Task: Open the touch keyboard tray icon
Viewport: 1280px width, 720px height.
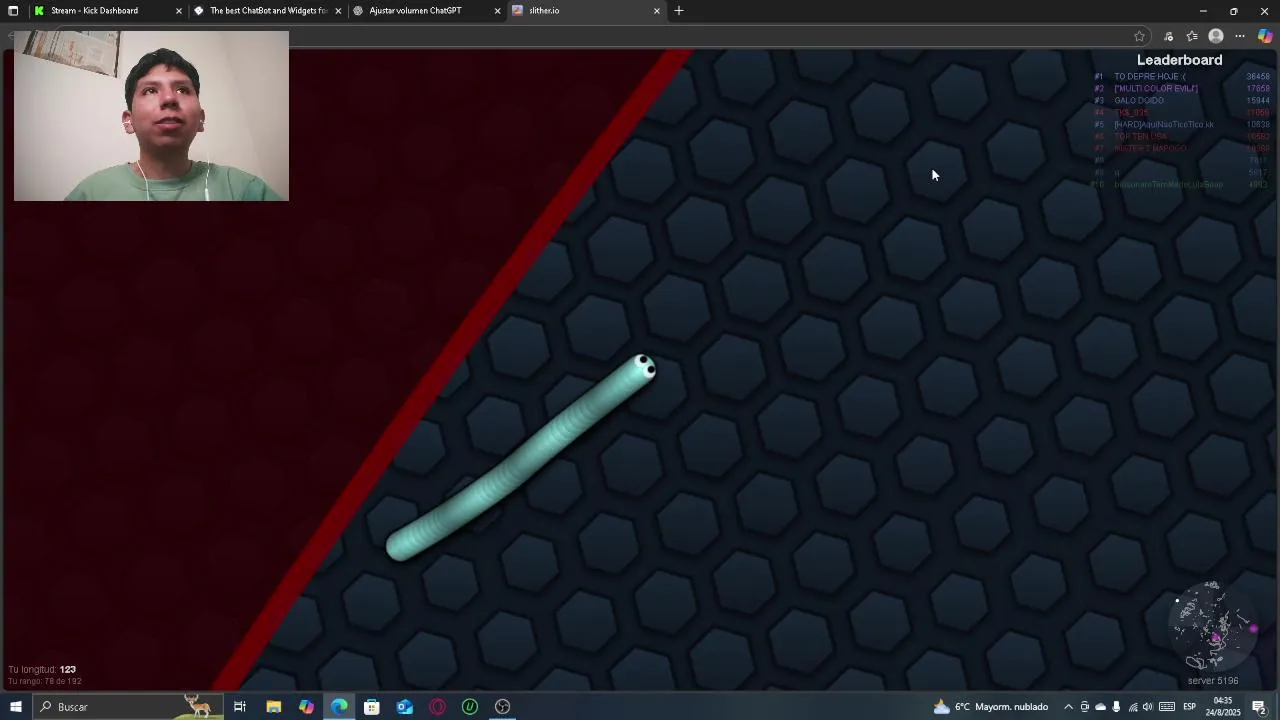Action: (1167, 707)
